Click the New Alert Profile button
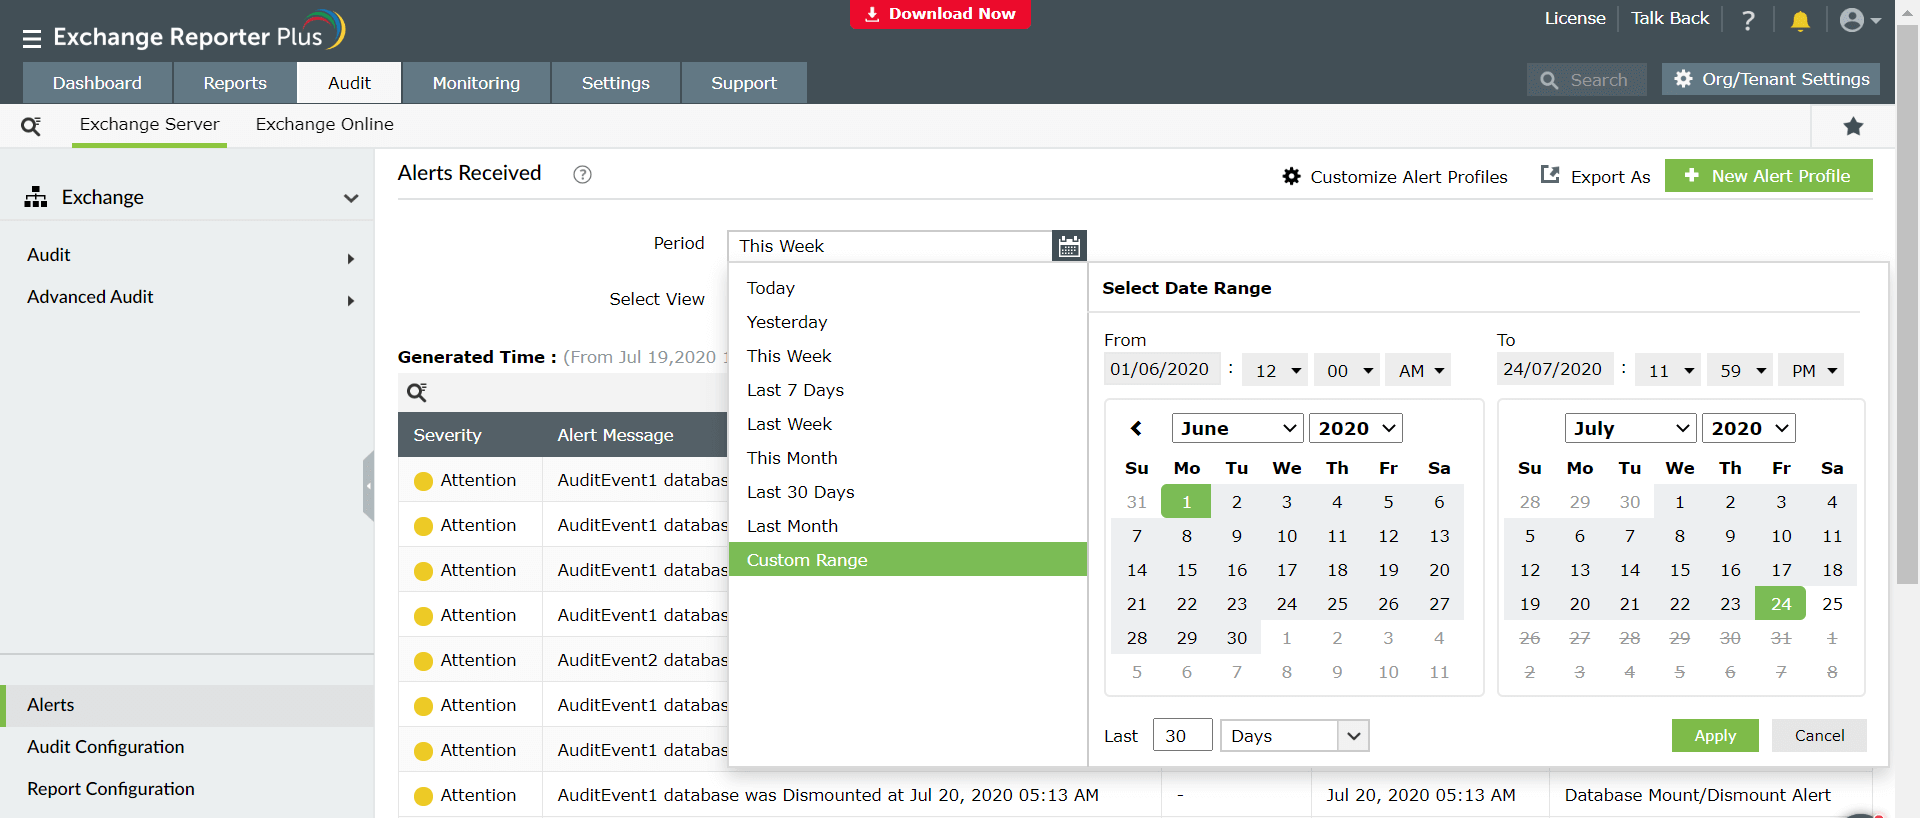Viewport: 1920px width, 818px height. tap(1768, 176)
